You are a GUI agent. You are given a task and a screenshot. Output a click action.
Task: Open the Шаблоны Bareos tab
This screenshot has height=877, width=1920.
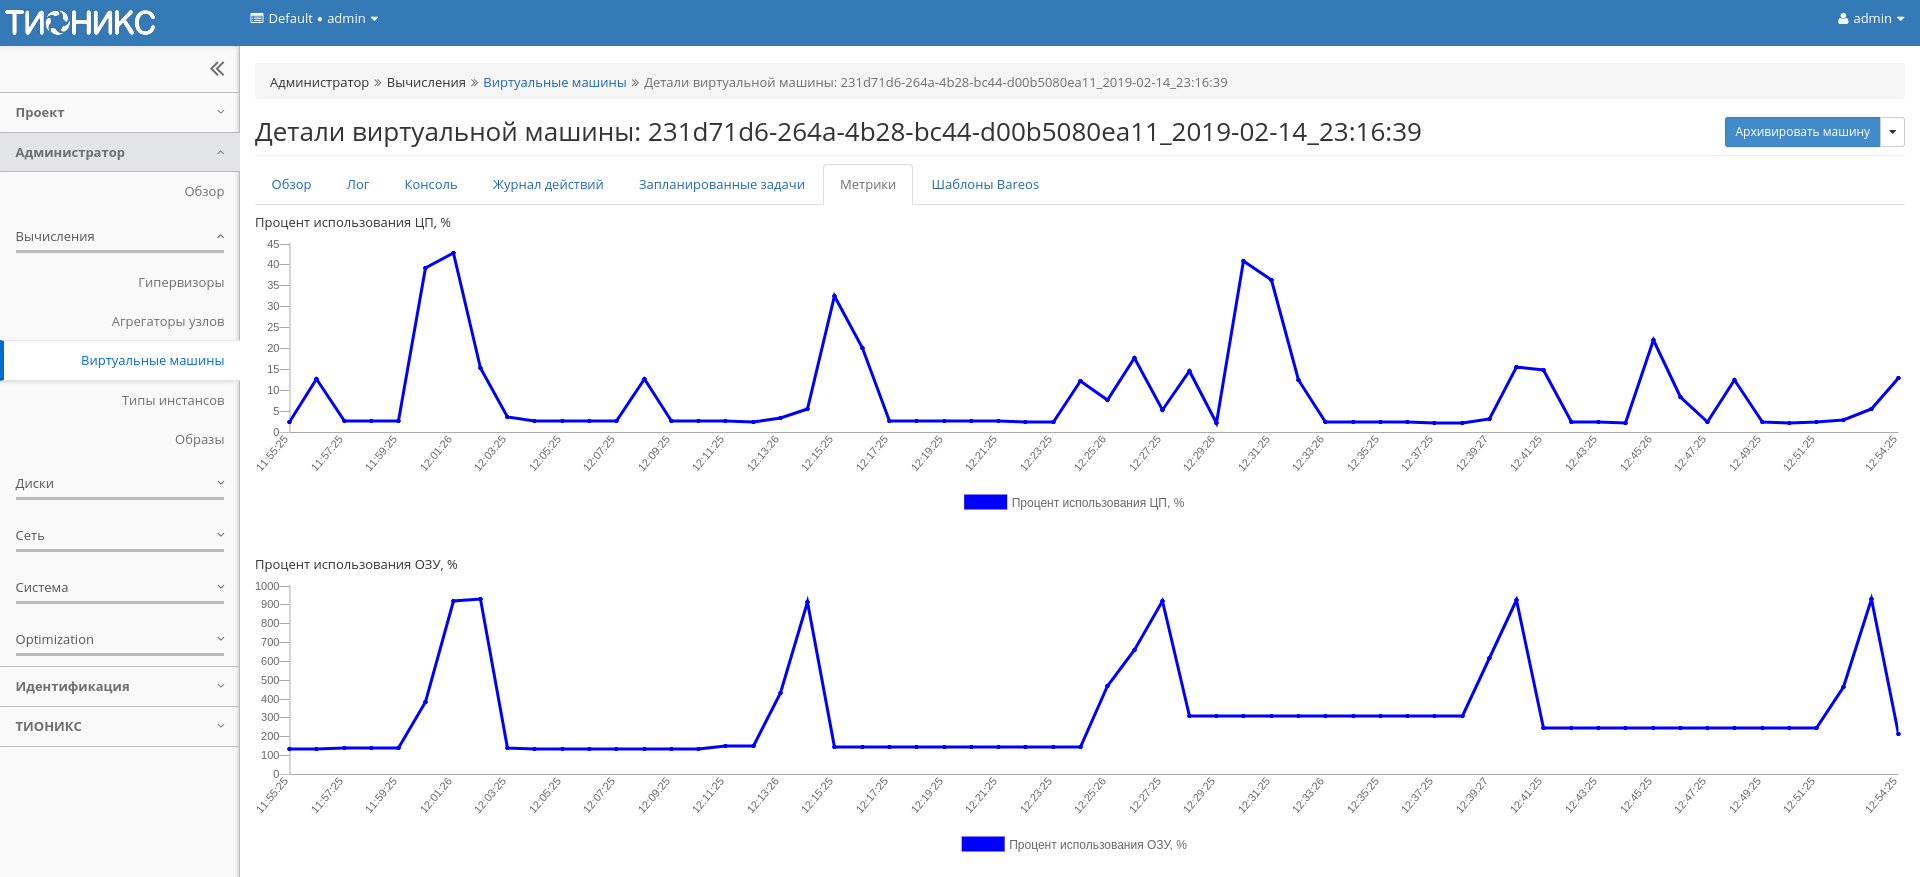984,185
